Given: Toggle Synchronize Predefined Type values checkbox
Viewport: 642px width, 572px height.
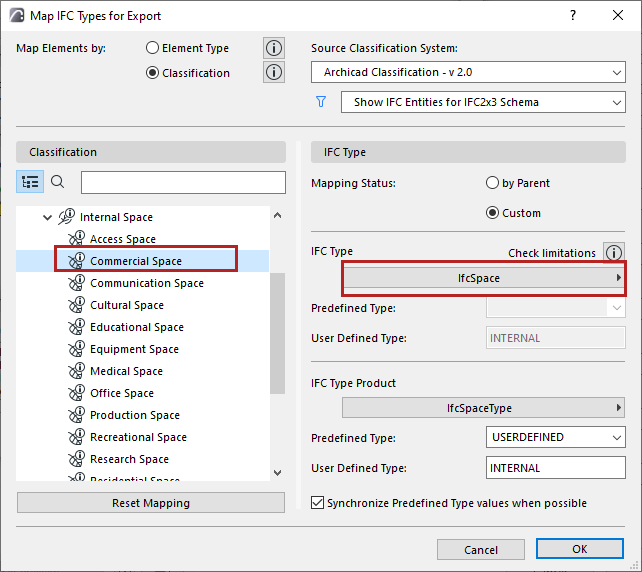Looking at the screenshot, I should coord(318,503).
